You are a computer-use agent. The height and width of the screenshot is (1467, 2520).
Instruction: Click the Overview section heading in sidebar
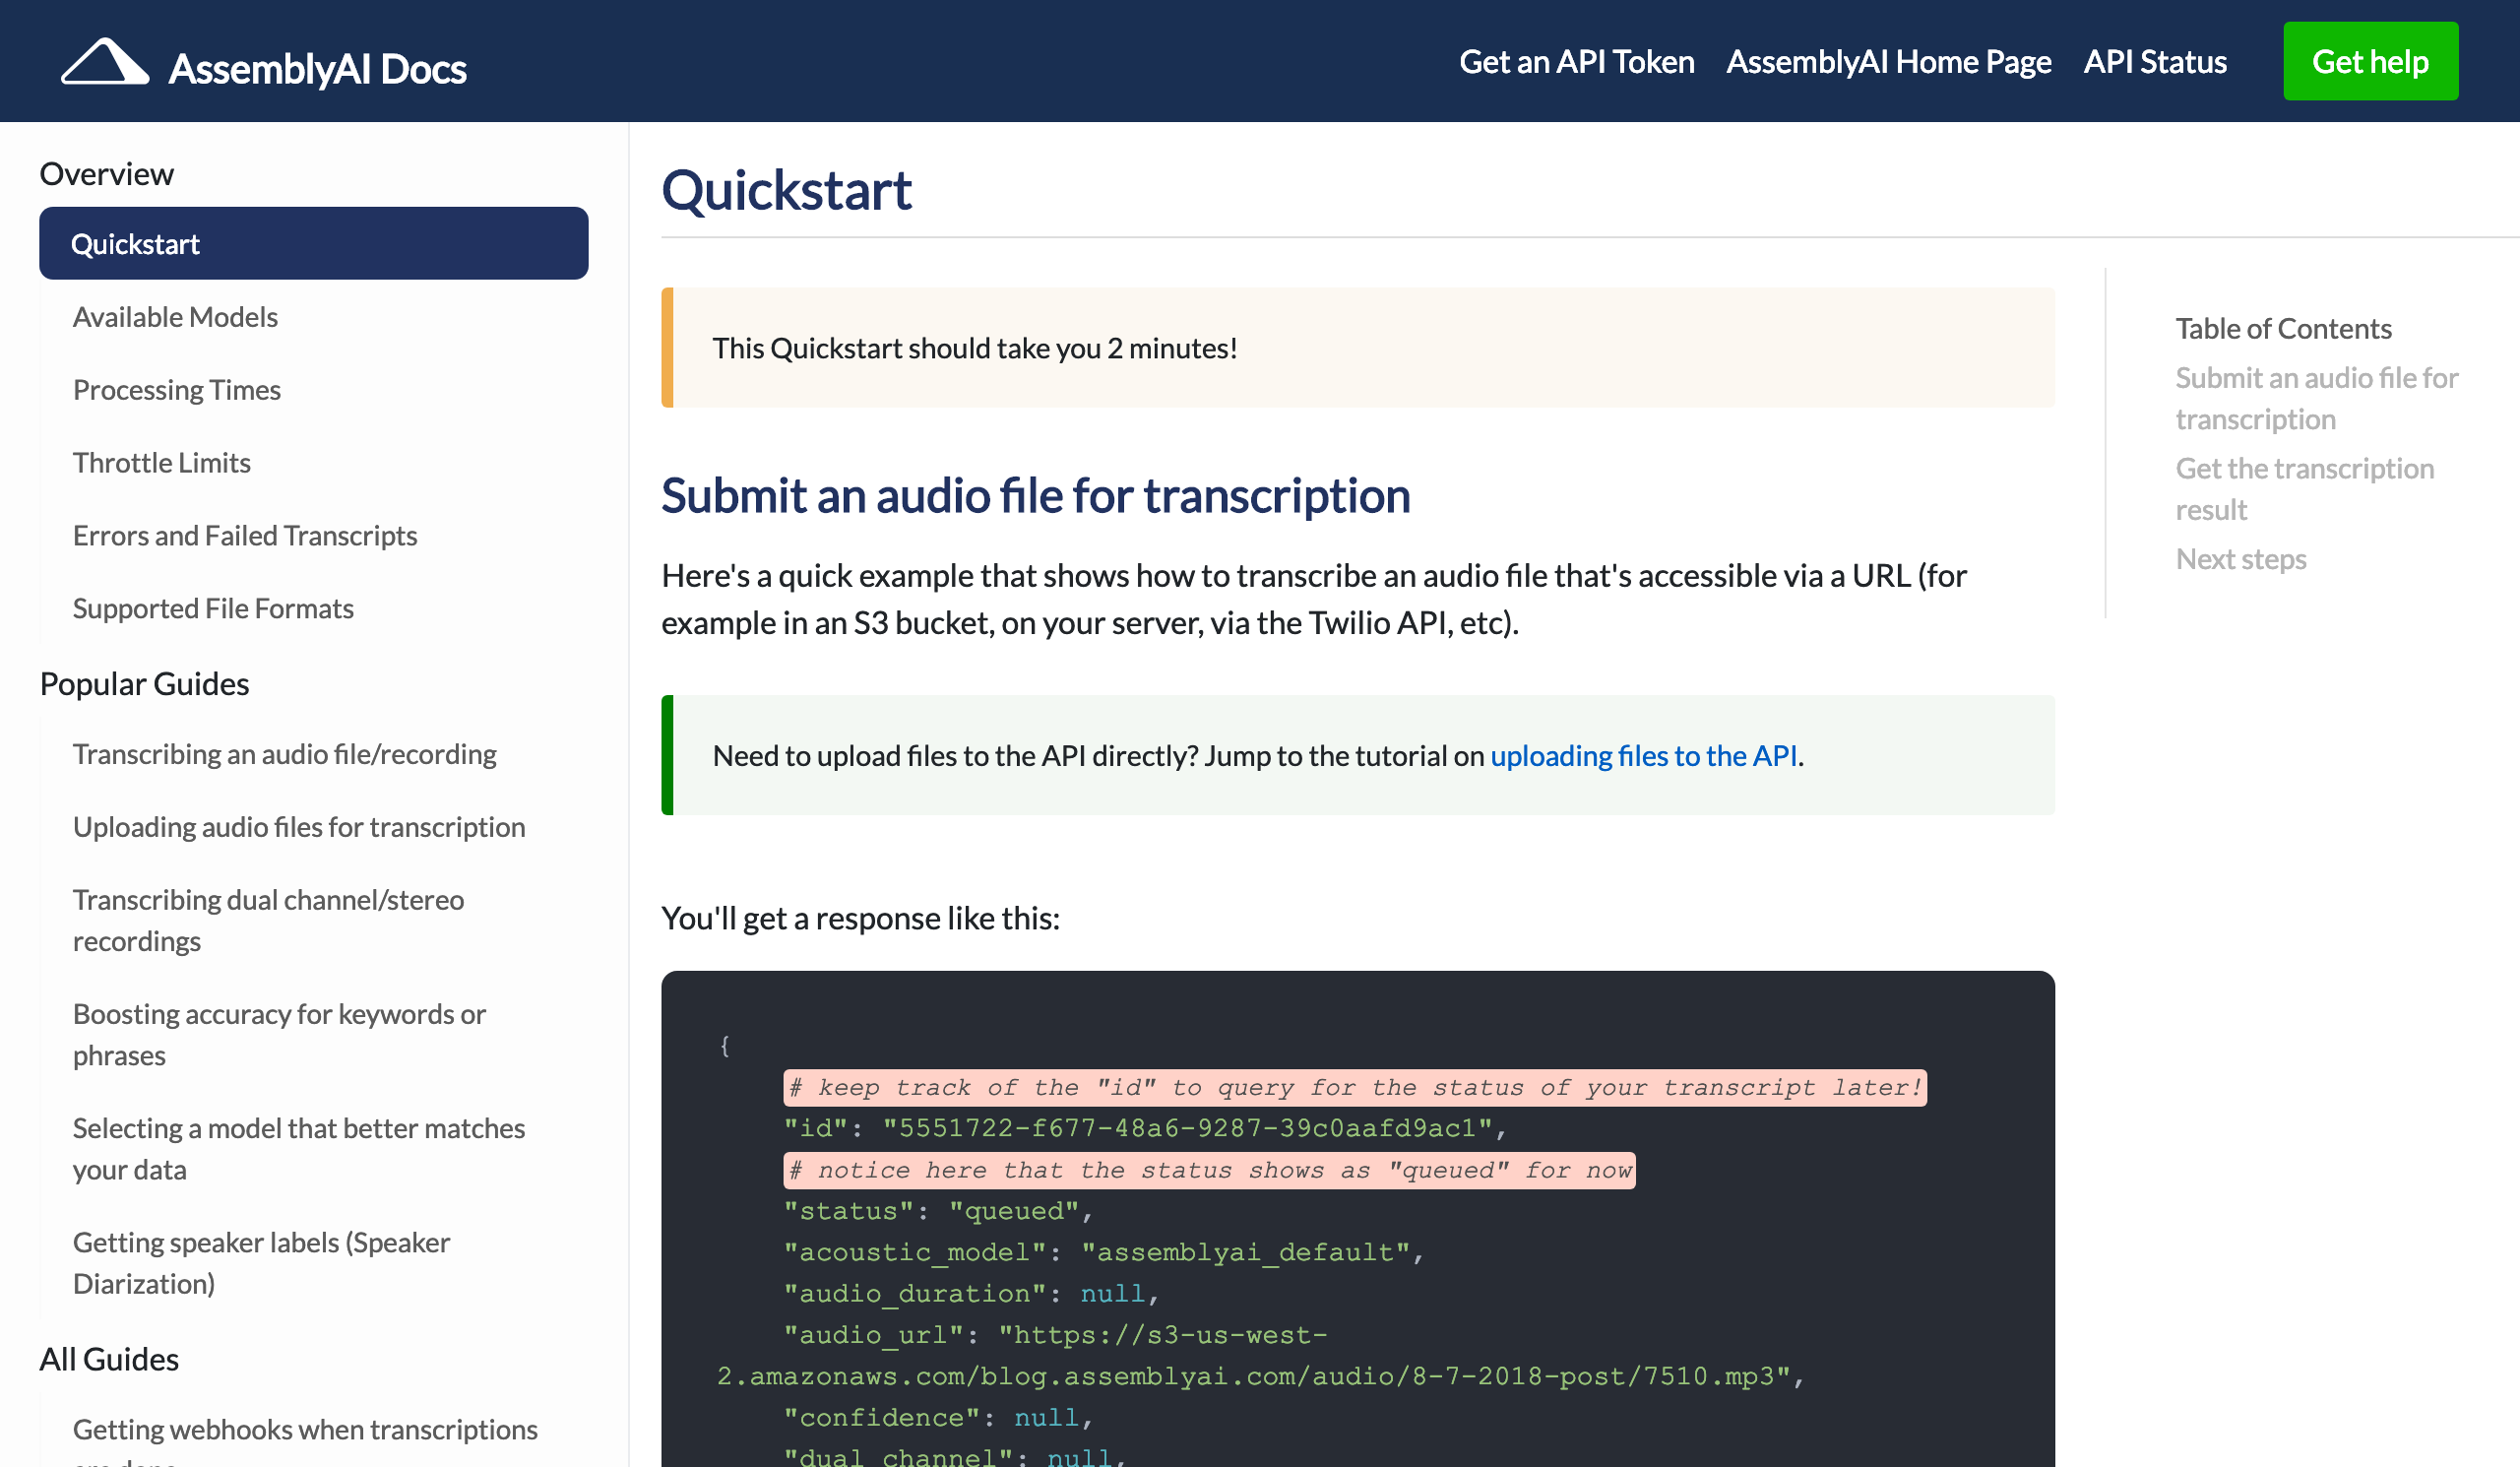click(x=106, y=174)
